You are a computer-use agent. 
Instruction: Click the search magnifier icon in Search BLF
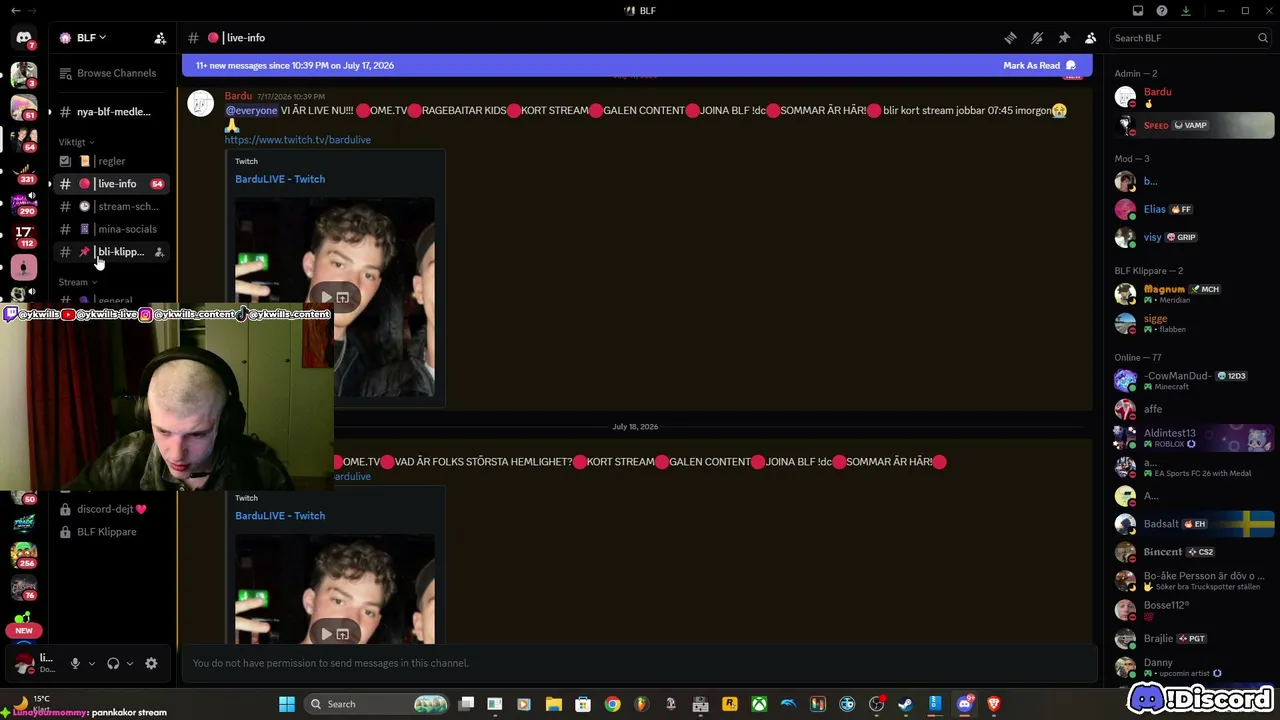(x=1263, y=38)
